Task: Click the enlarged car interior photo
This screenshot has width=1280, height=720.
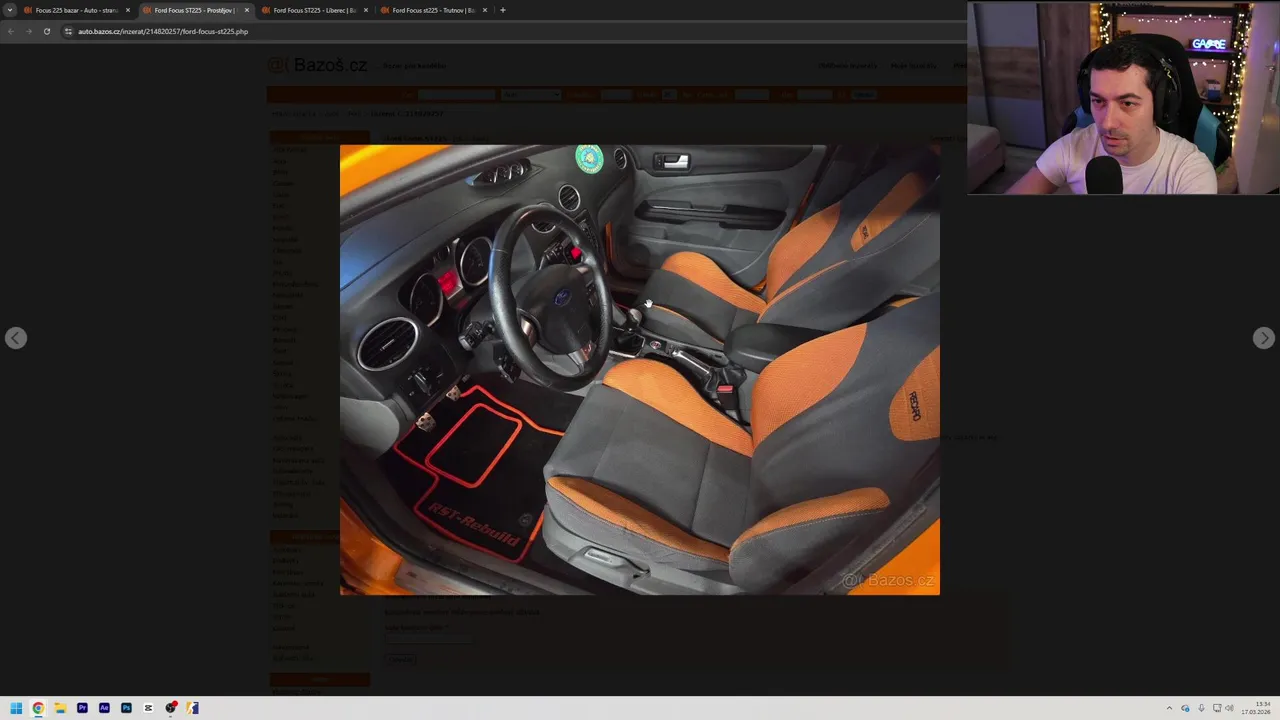Action: [x=640, y=370]
